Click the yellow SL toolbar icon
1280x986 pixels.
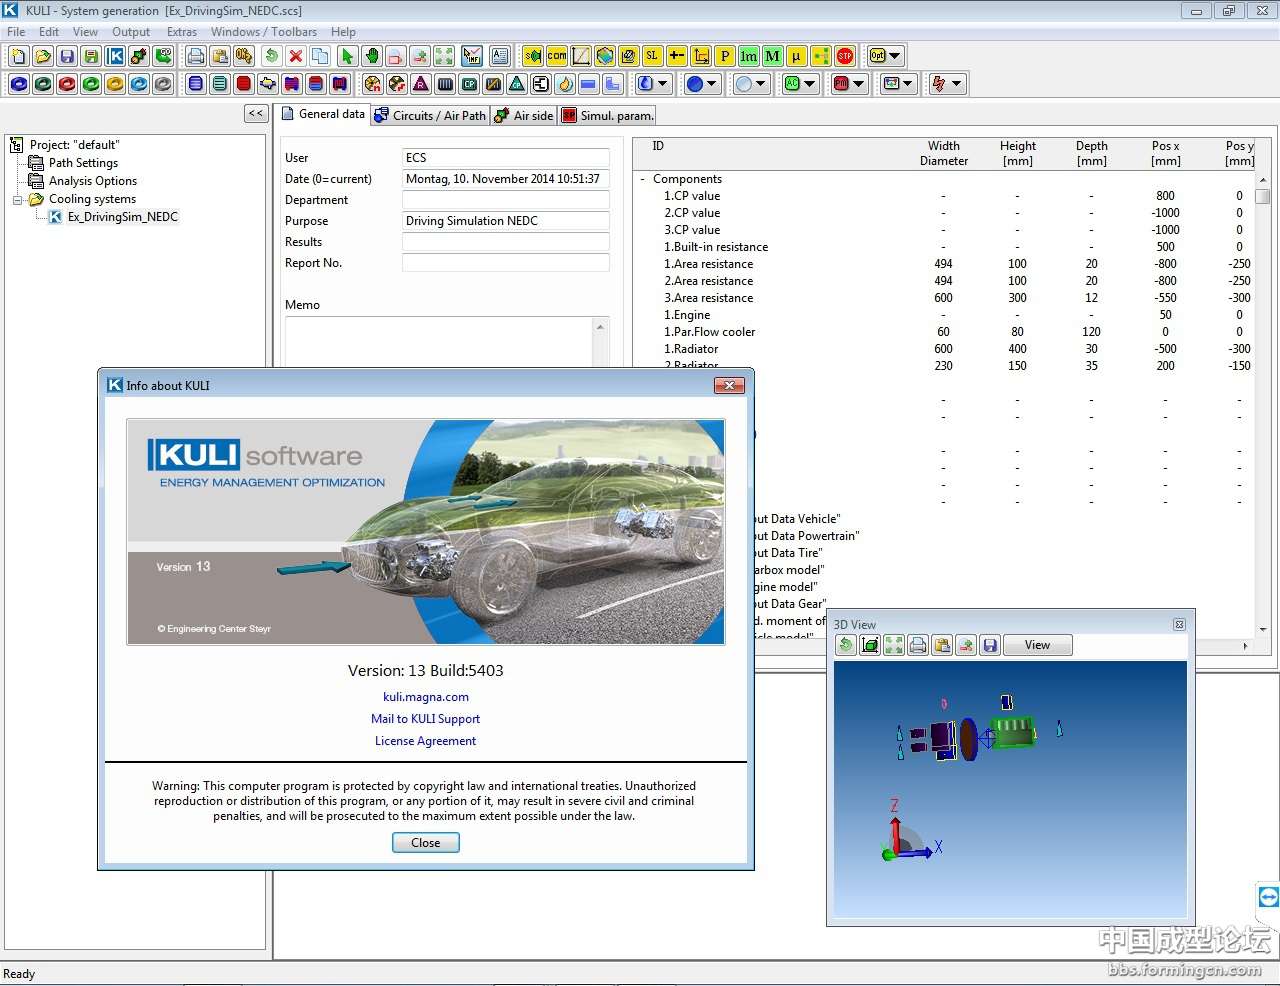coord(652,56)
